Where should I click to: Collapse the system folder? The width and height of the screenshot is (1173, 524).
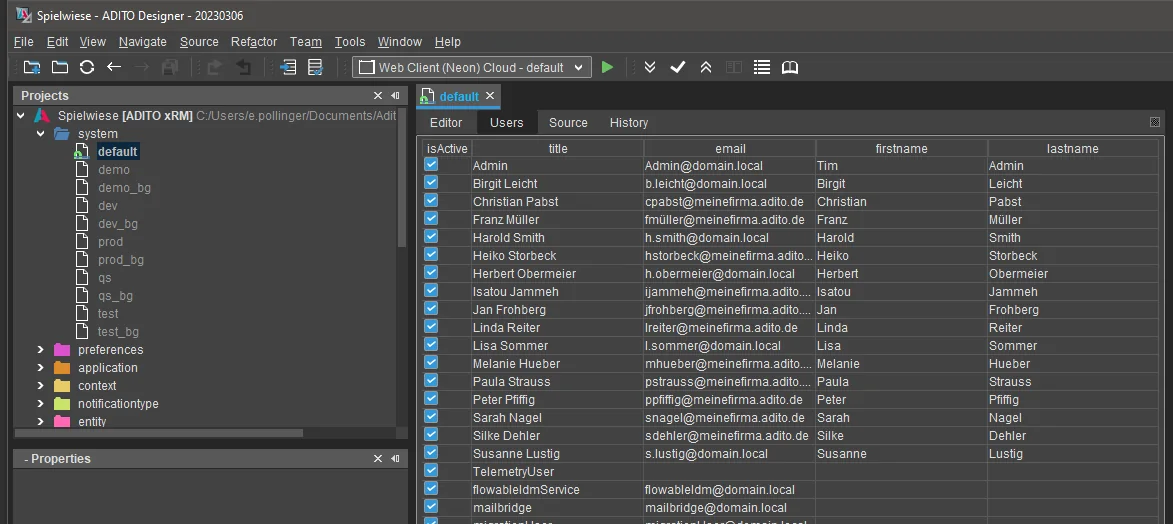pyautogui.click(x=41, y=134)
